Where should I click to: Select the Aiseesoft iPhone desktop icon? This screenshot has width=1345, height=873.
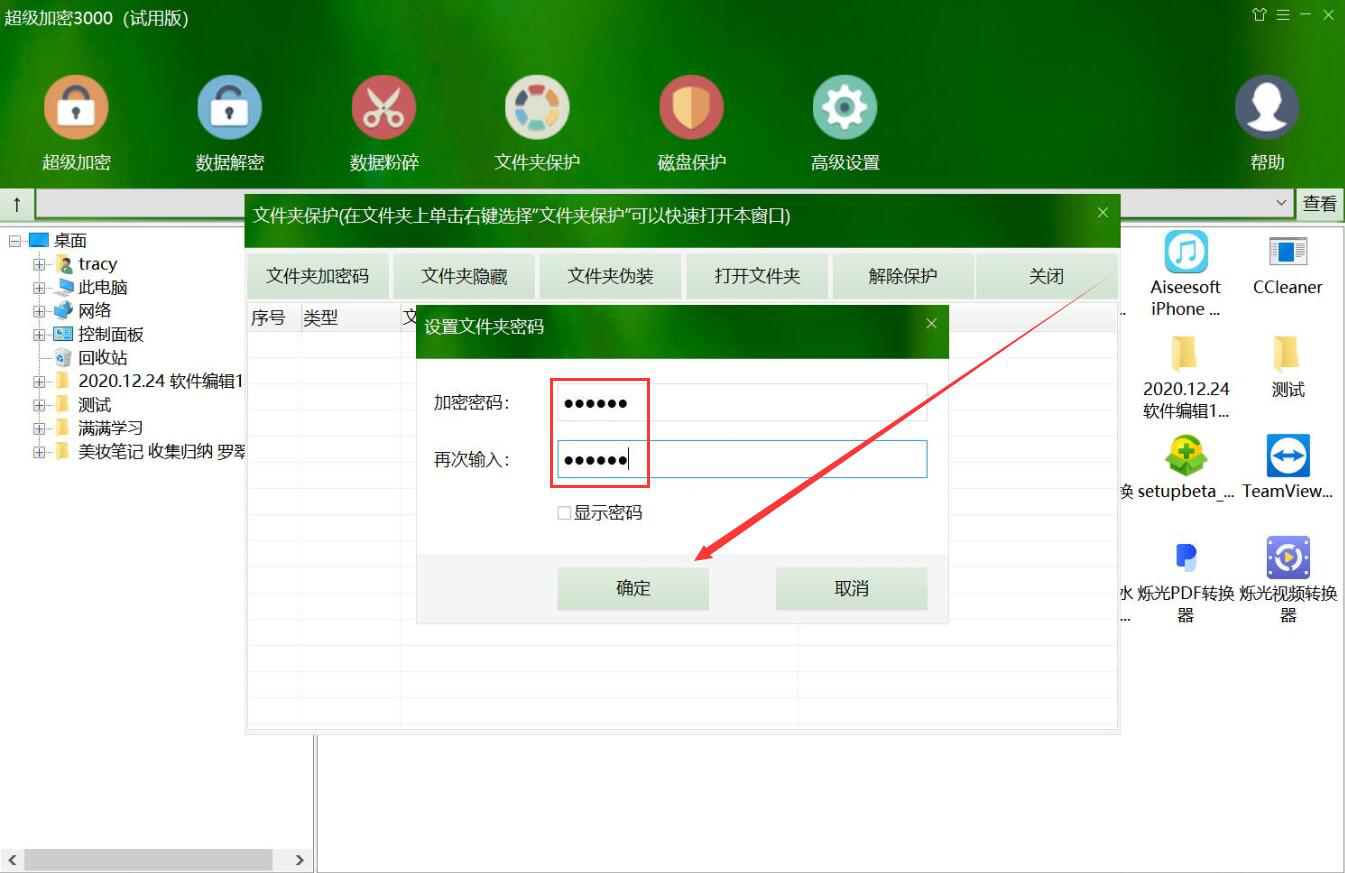click(1185, 274)
